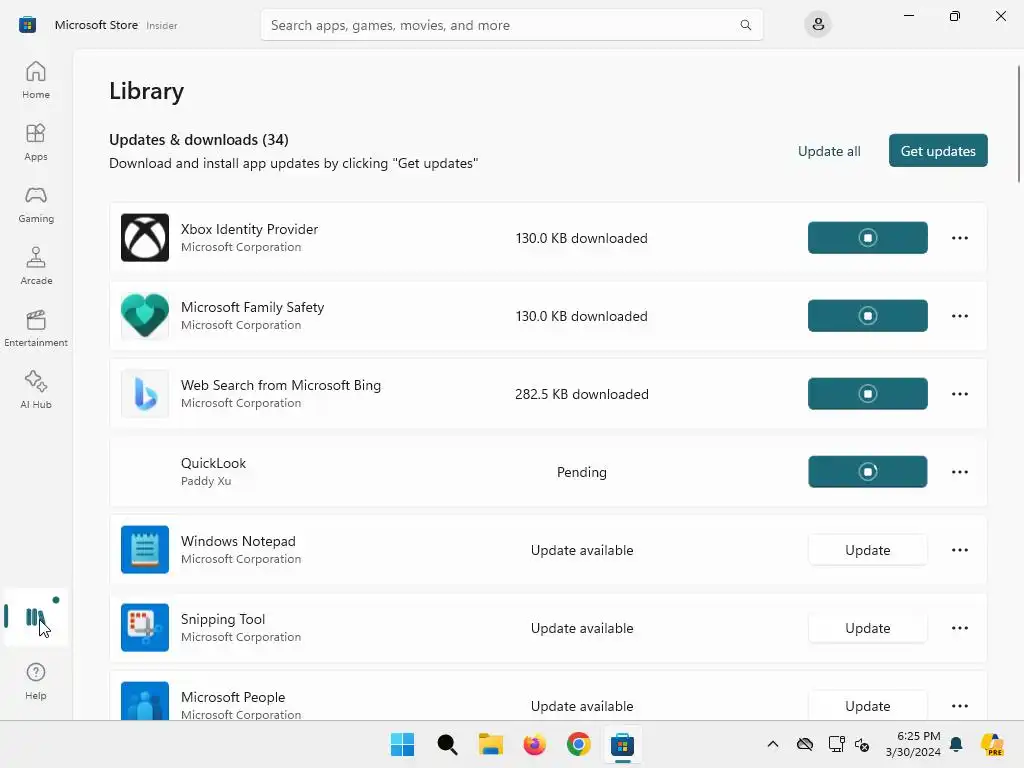Update Windows Notepad
Screen dimensions: 1024x768
pyautogui.click(x=867, y=550)
